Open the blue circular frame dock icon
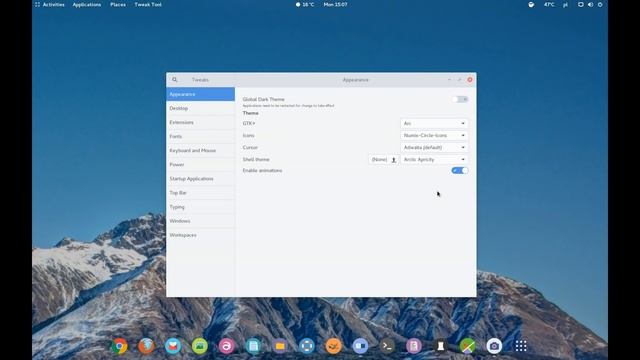This screenshot has width=640, height=360. [x=307, y=346]
